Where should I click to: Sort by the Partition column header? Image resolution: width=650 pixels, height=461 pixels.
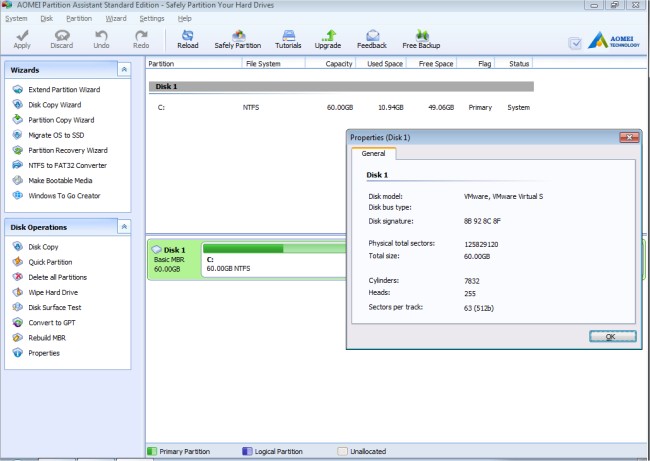click(x=194, y=63)
